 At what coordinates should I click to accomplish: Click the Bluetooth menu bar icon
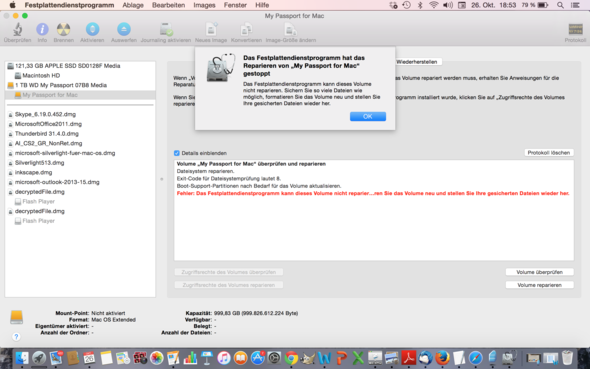point(420,5)
